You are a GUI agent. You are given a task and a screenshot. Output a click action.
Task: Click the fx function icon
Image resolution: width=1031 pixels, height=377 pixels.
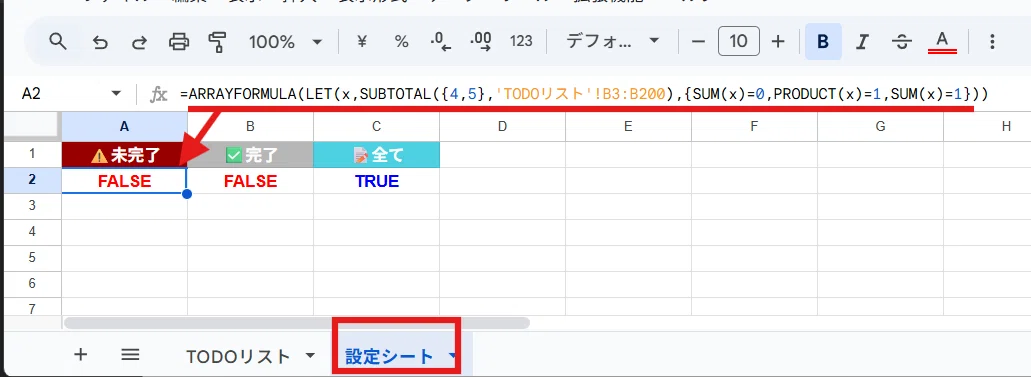(x=158, y=95)
